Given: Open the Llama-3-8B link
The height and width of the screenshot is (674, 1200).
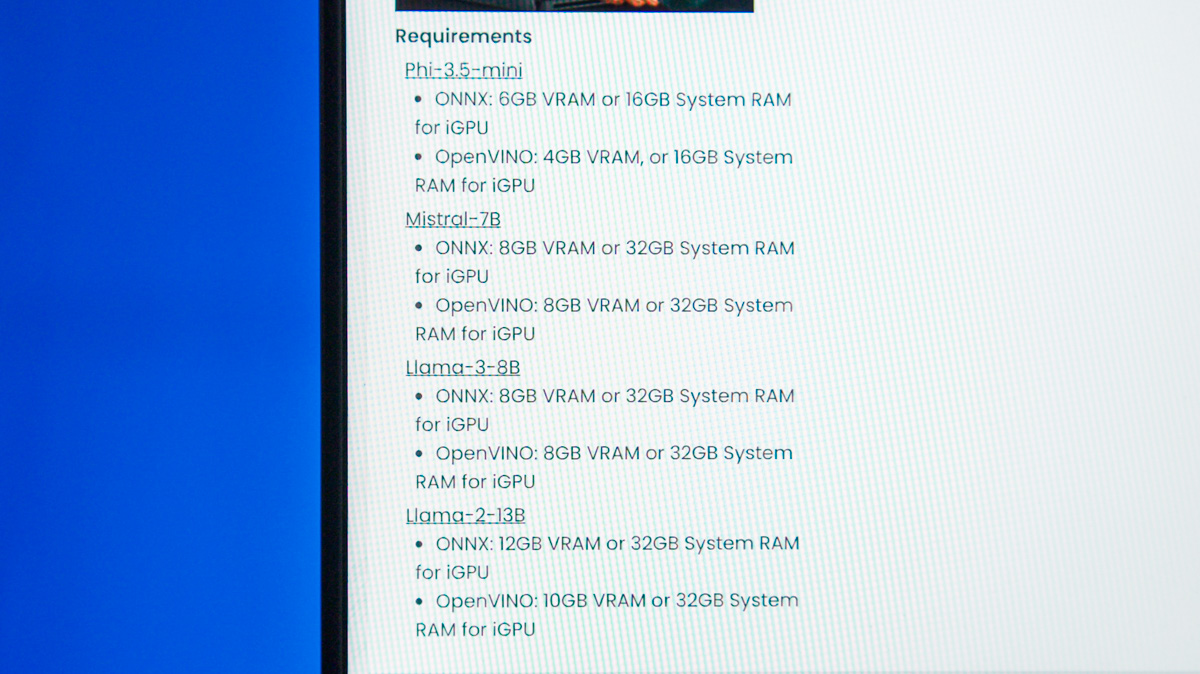Looking at the screenshot, I should point(463,367).
